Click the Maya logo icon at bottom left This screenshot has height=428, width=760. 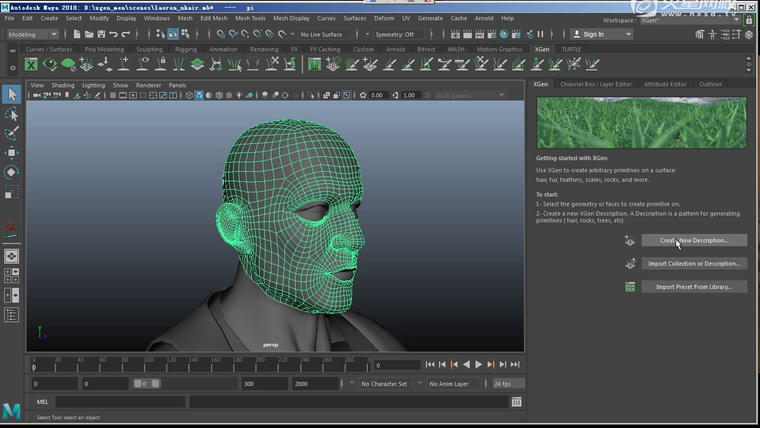pyautogui.click(x=12, y=410)
